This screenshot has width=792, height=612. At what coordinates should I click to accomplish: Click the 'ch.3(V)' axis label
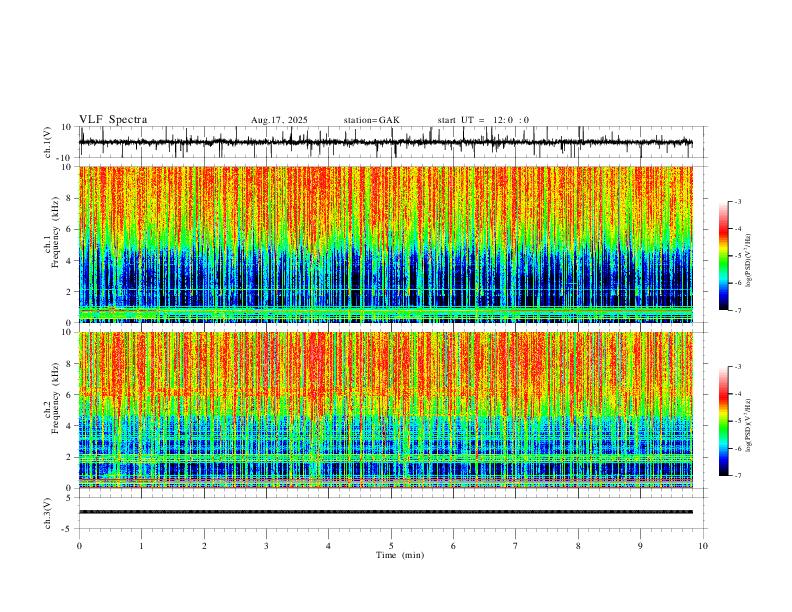[x=48, y=513]
